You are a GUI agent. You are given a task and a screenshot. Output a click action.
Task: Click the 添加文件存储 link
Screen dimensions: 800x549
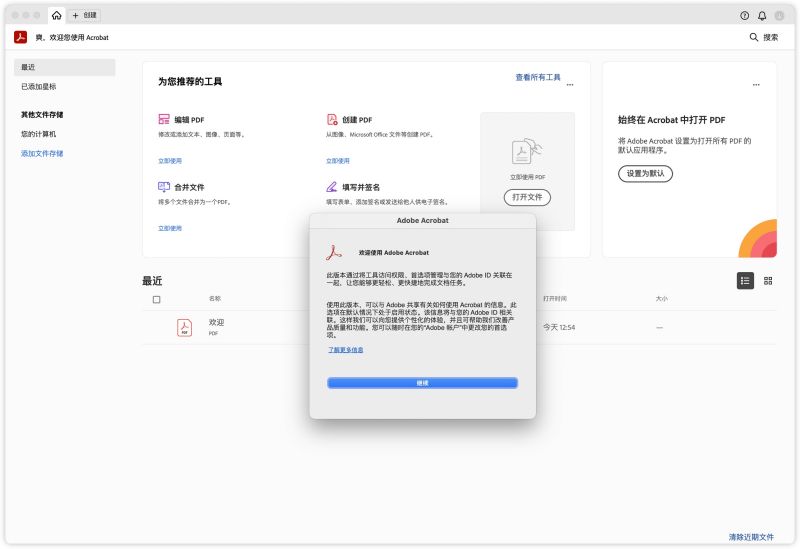[42, 154]
